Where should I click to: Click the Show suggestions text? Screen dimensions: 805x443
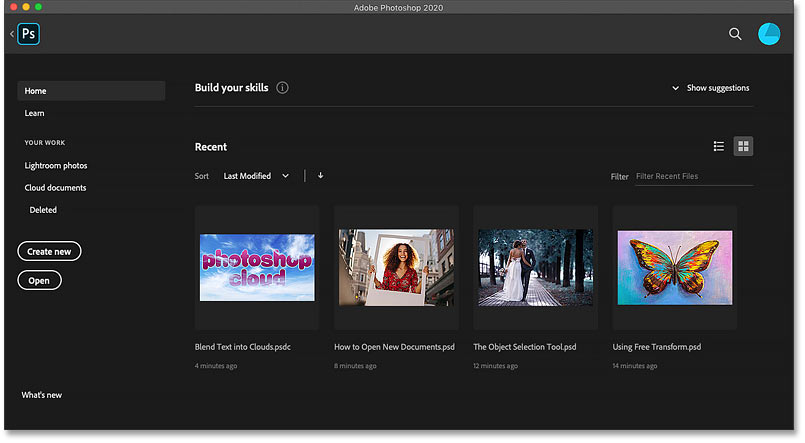click(x=718, y=88)
